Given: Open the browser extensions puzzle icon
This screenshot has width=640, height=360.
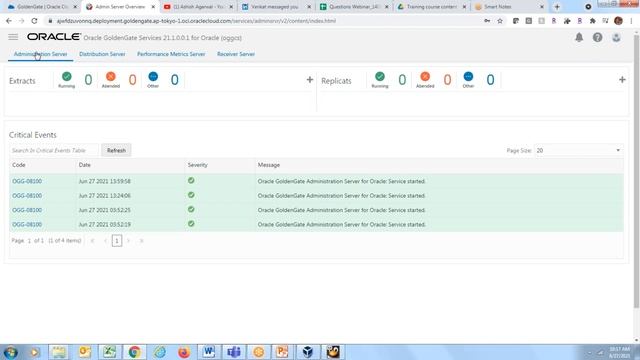Looking at the screenshot, I should (593, 21).
